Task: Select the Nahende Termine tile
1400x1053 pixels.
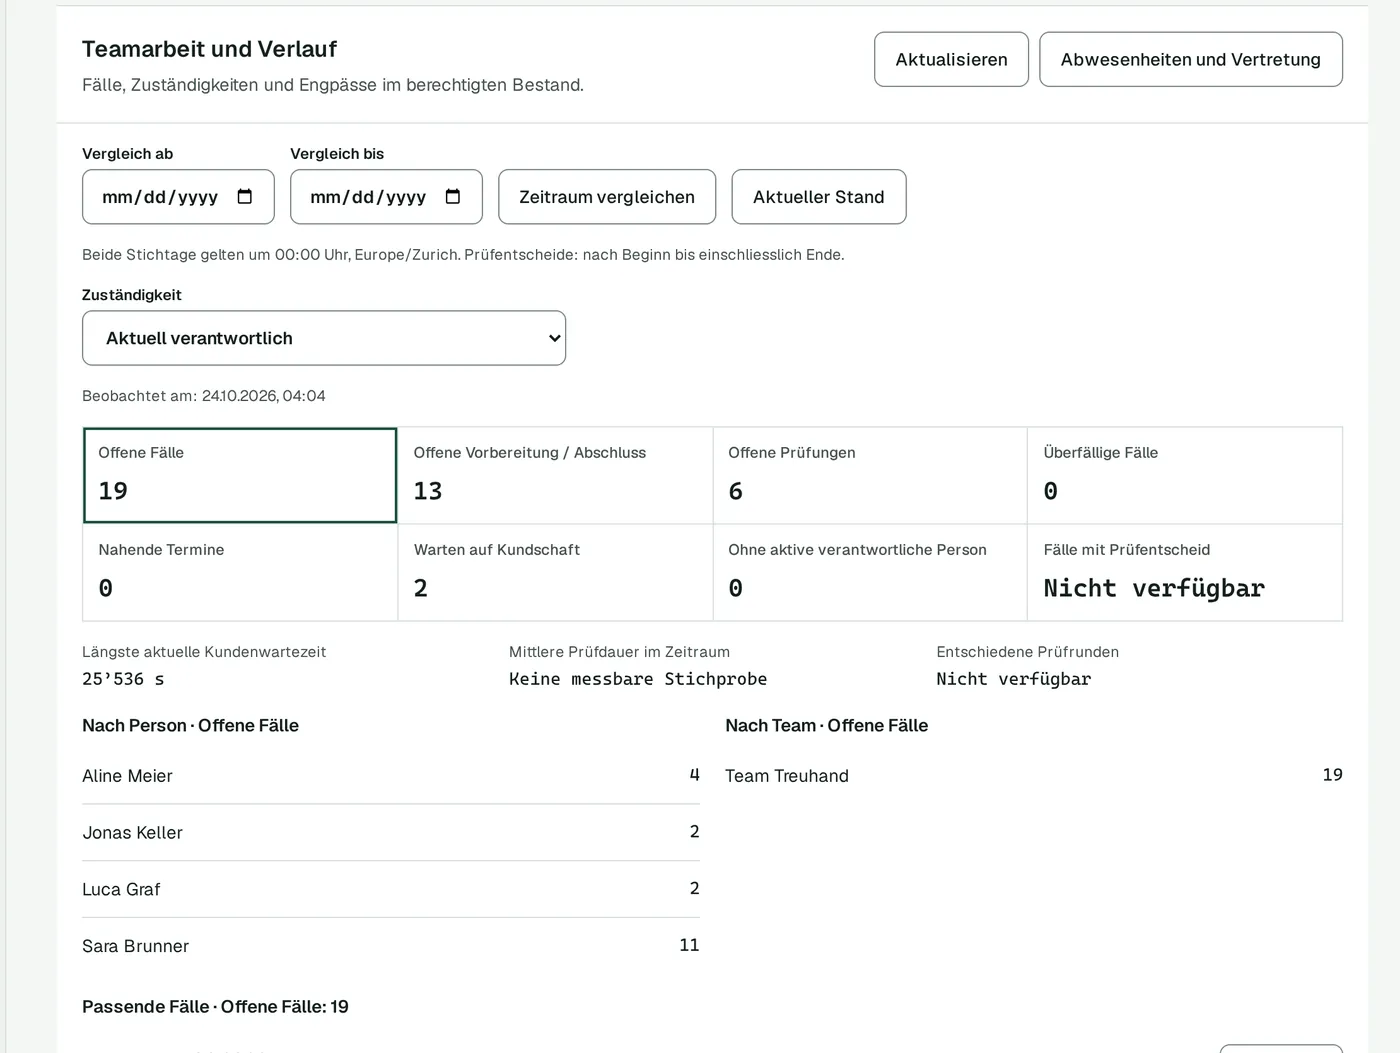Action: pos(240,572)
